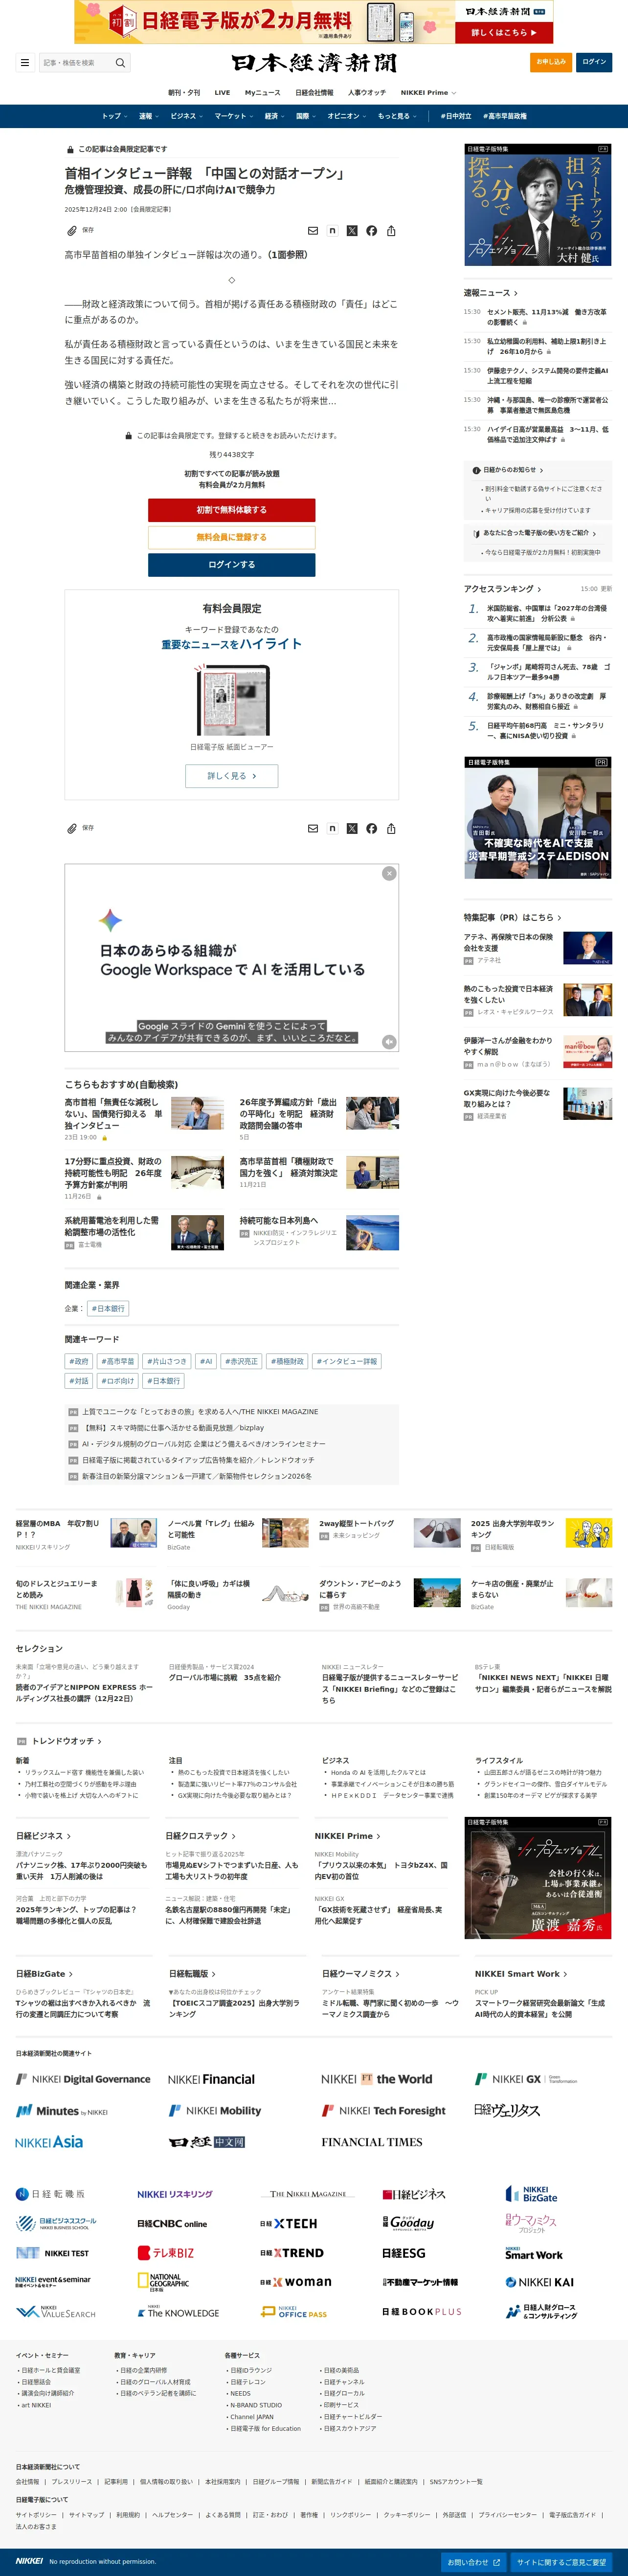Expand the 日経からのお知らせ panel
Viewport: 628px width, 2576px height.
tap(509, 470)
